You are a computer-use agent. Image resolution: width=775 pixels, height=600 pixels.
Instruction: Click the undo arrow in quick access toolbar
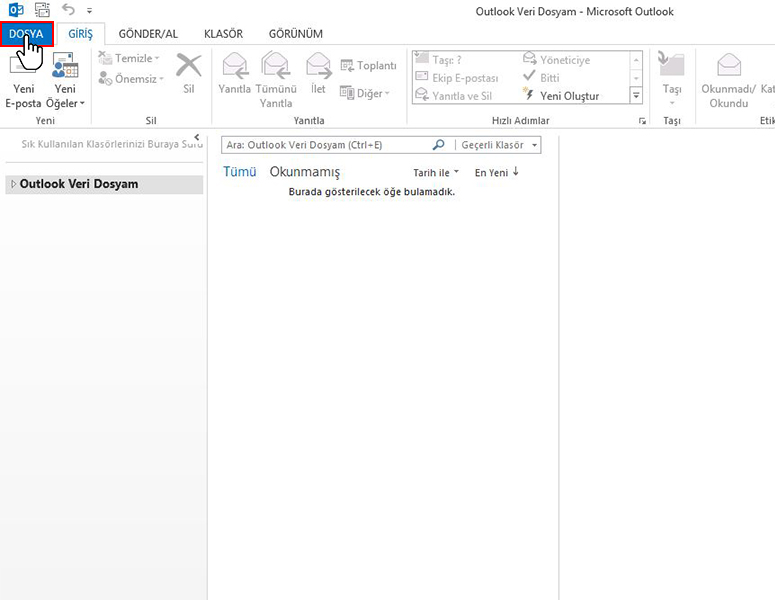tap(68, 11)
